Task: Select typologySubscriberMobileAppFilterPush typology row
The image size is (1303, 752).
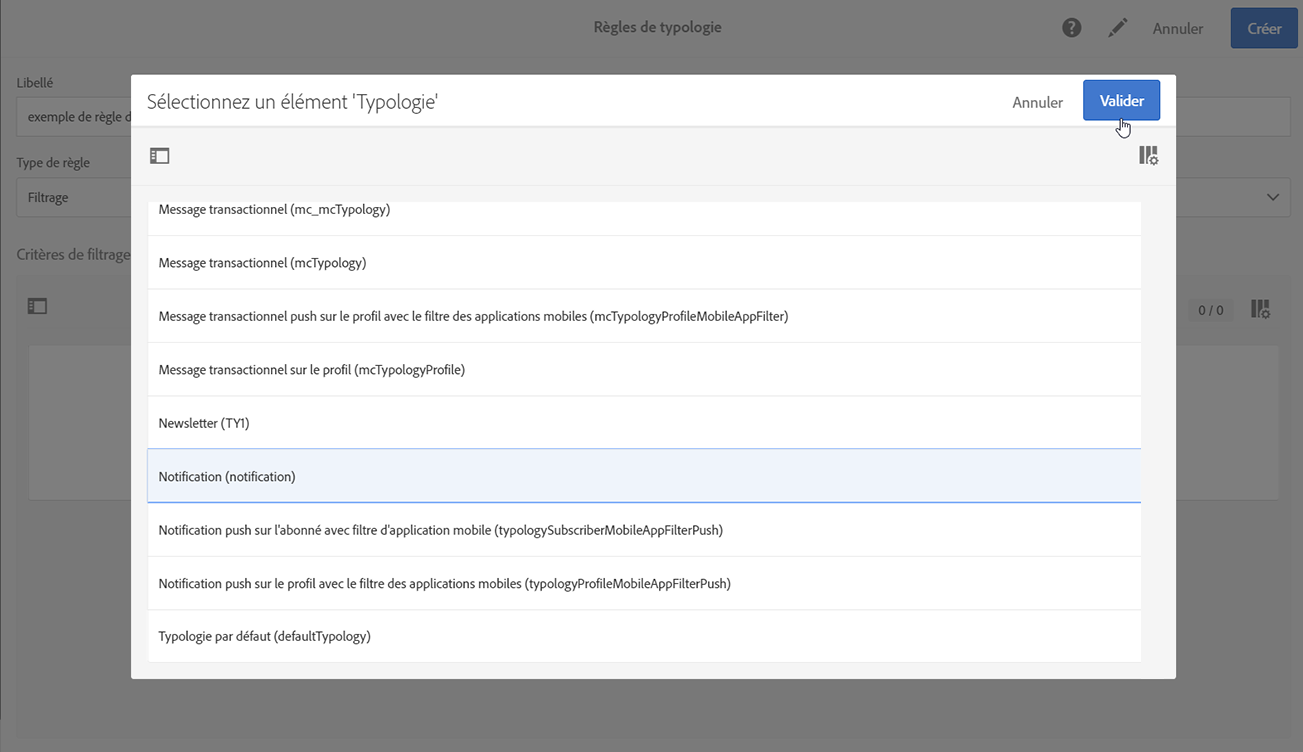Action: [x=440, y=530]
